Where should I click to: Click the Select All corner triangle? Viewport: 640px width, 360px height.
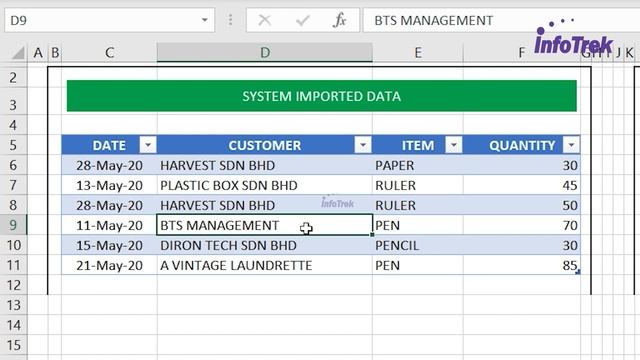tap(17, 53)
